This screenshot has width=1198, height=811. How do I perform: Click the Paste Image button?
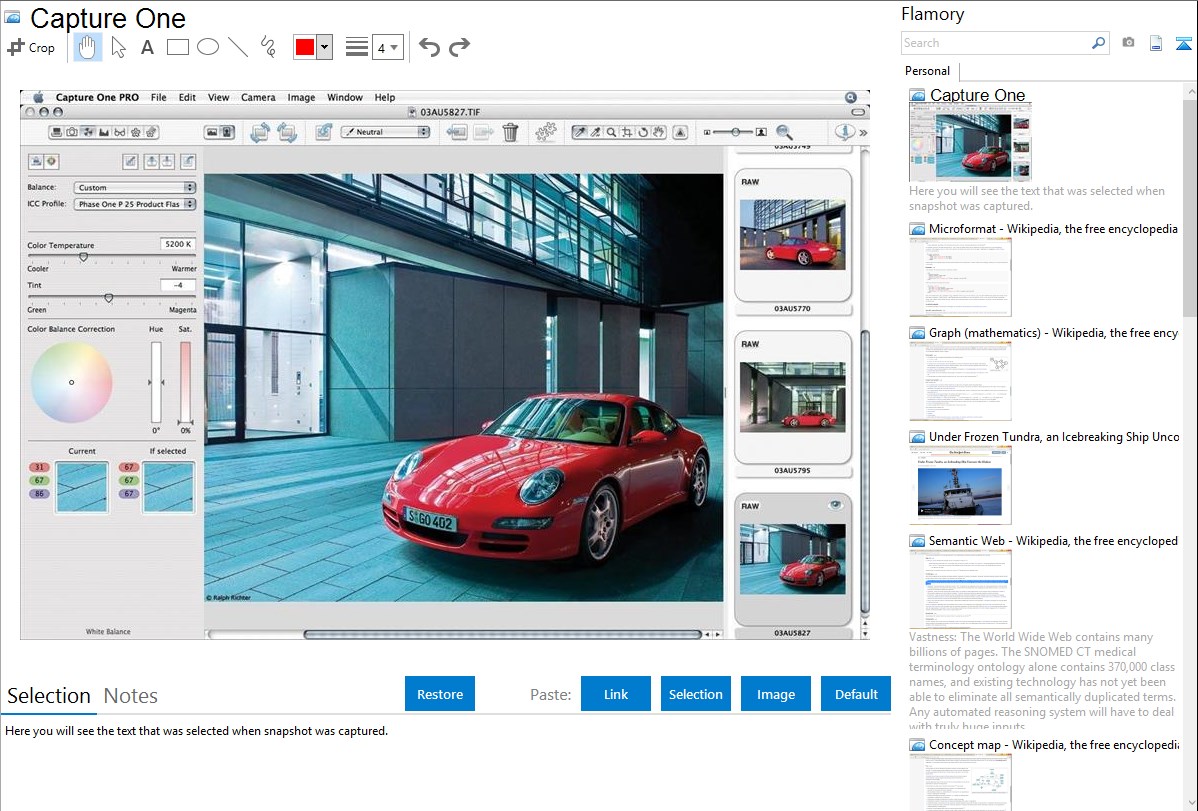coord(775,694)
